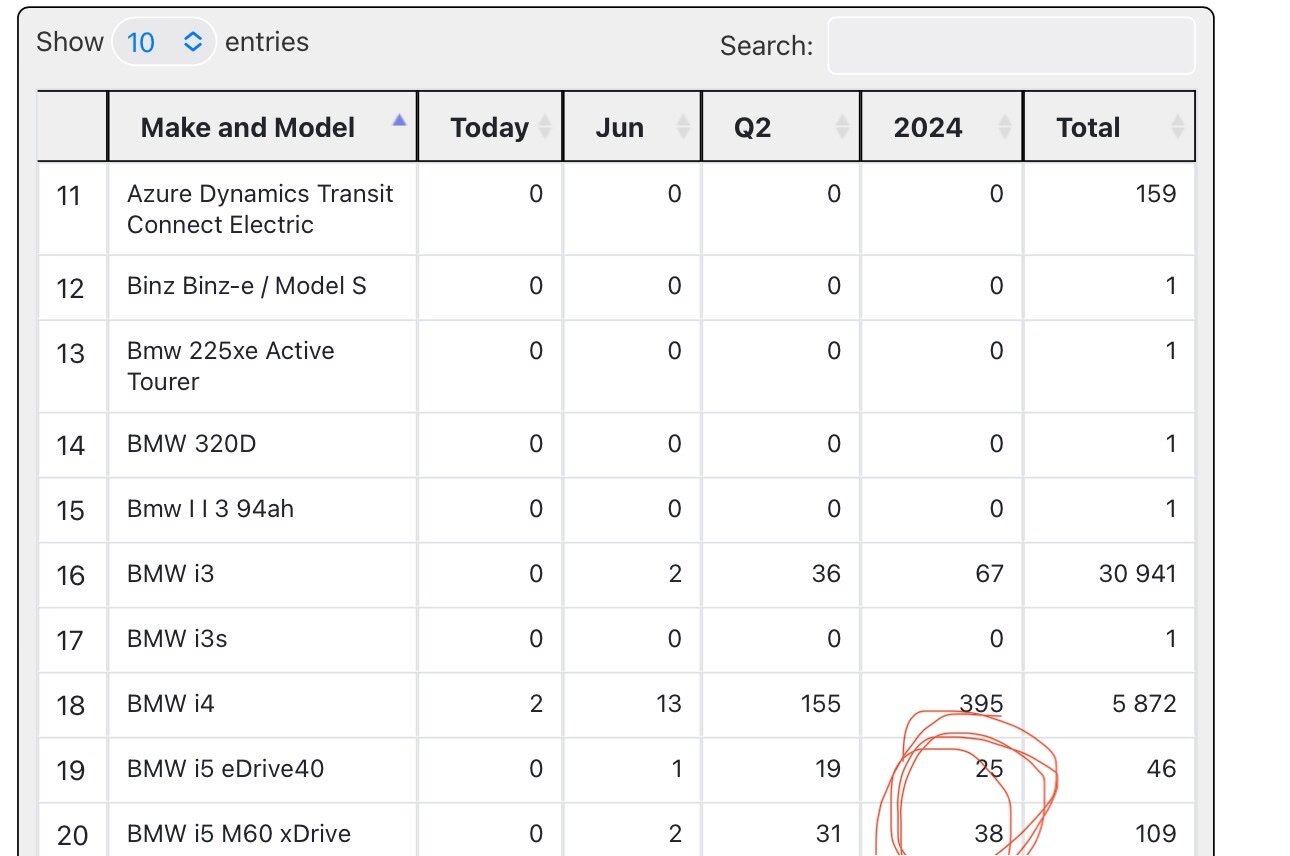Select Bmw 225xe Active Tourer name
1290x856 pixels.
(231, 366)
